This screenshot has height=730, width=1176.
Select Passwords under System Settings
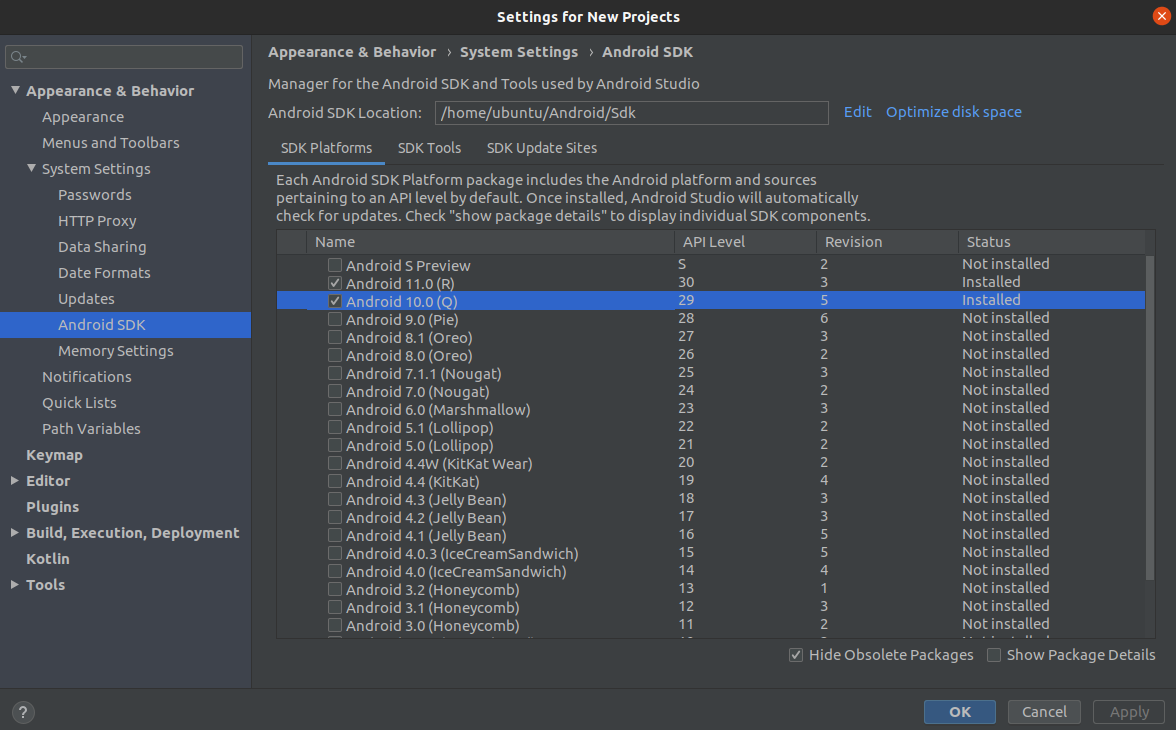pos(94,194)
